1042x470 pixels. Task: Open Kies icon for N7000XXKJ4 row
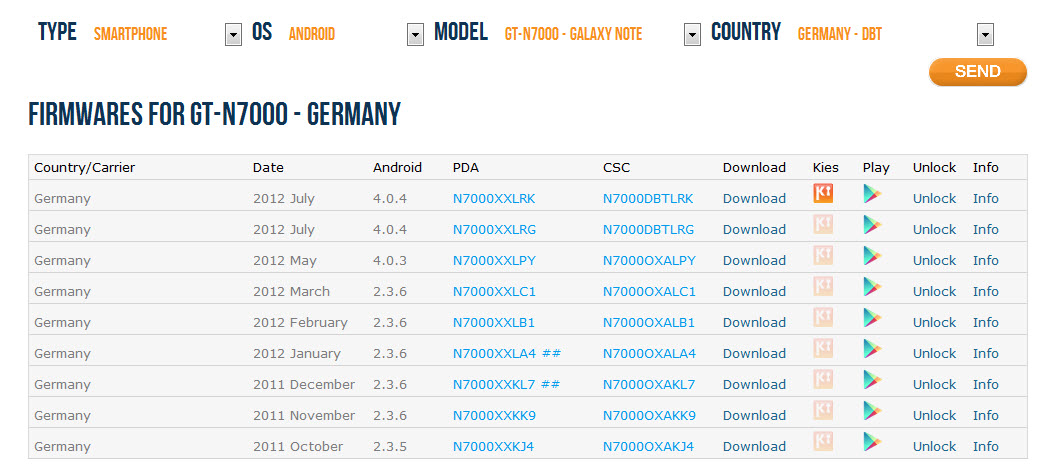pyautogui.click(x=823, y=441)
